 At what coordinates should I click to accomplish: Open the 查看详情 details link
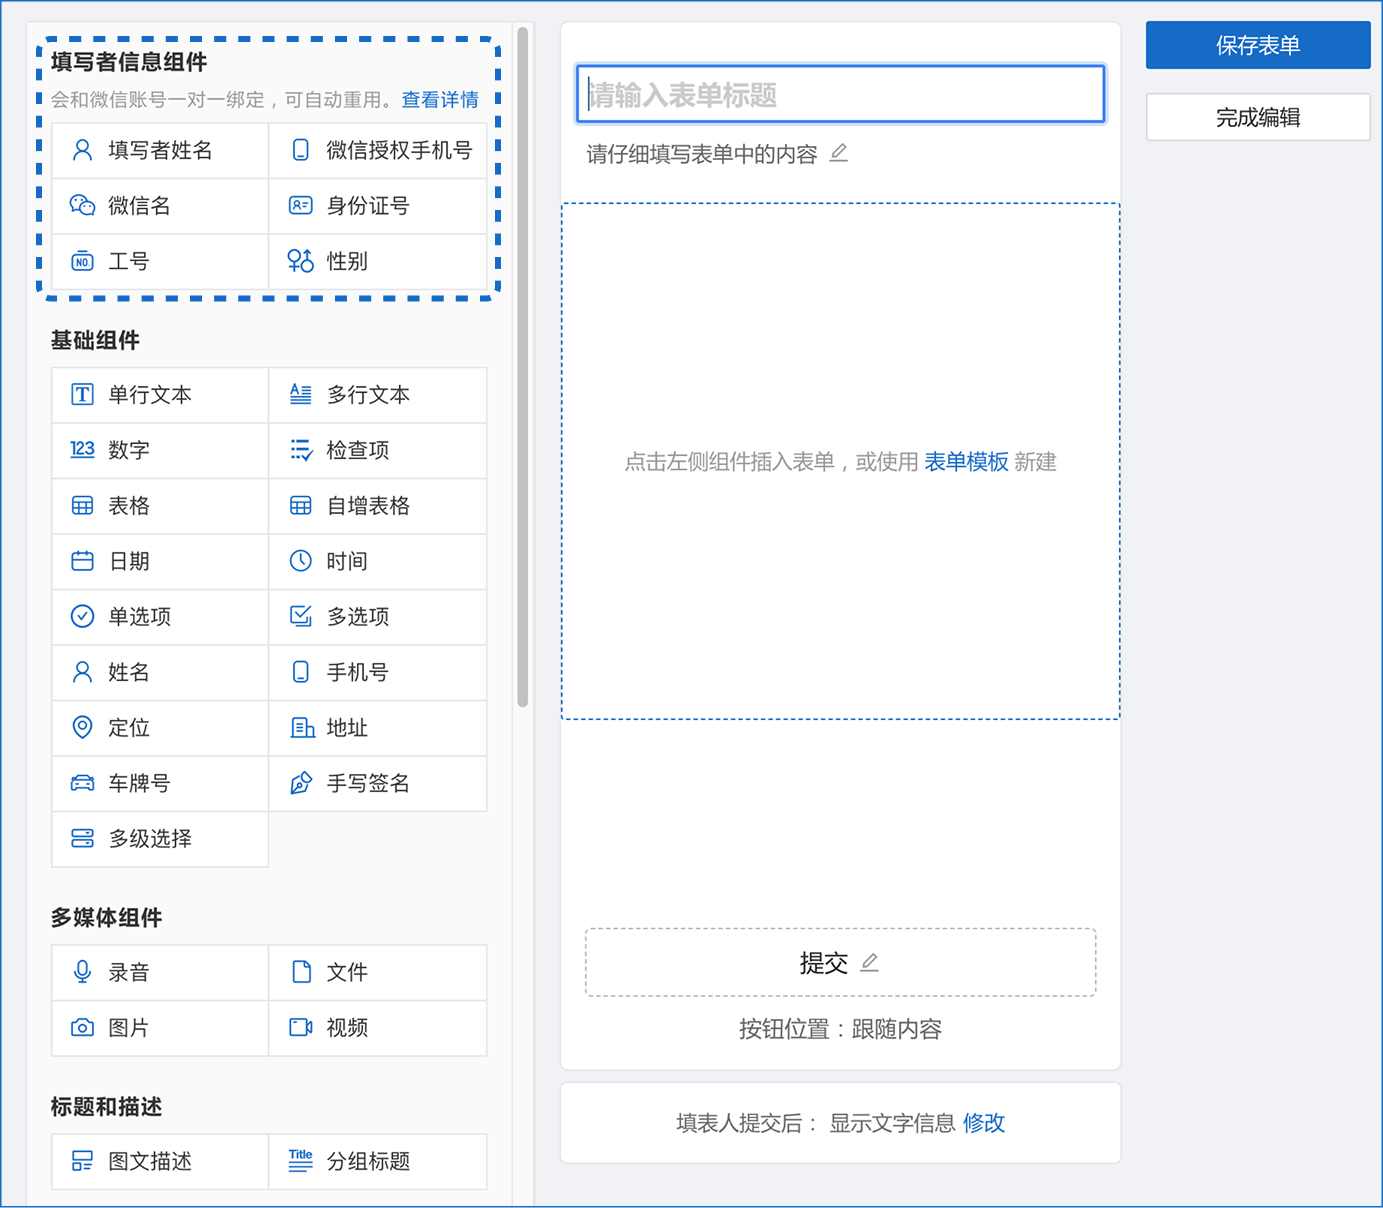click(440, 100)
